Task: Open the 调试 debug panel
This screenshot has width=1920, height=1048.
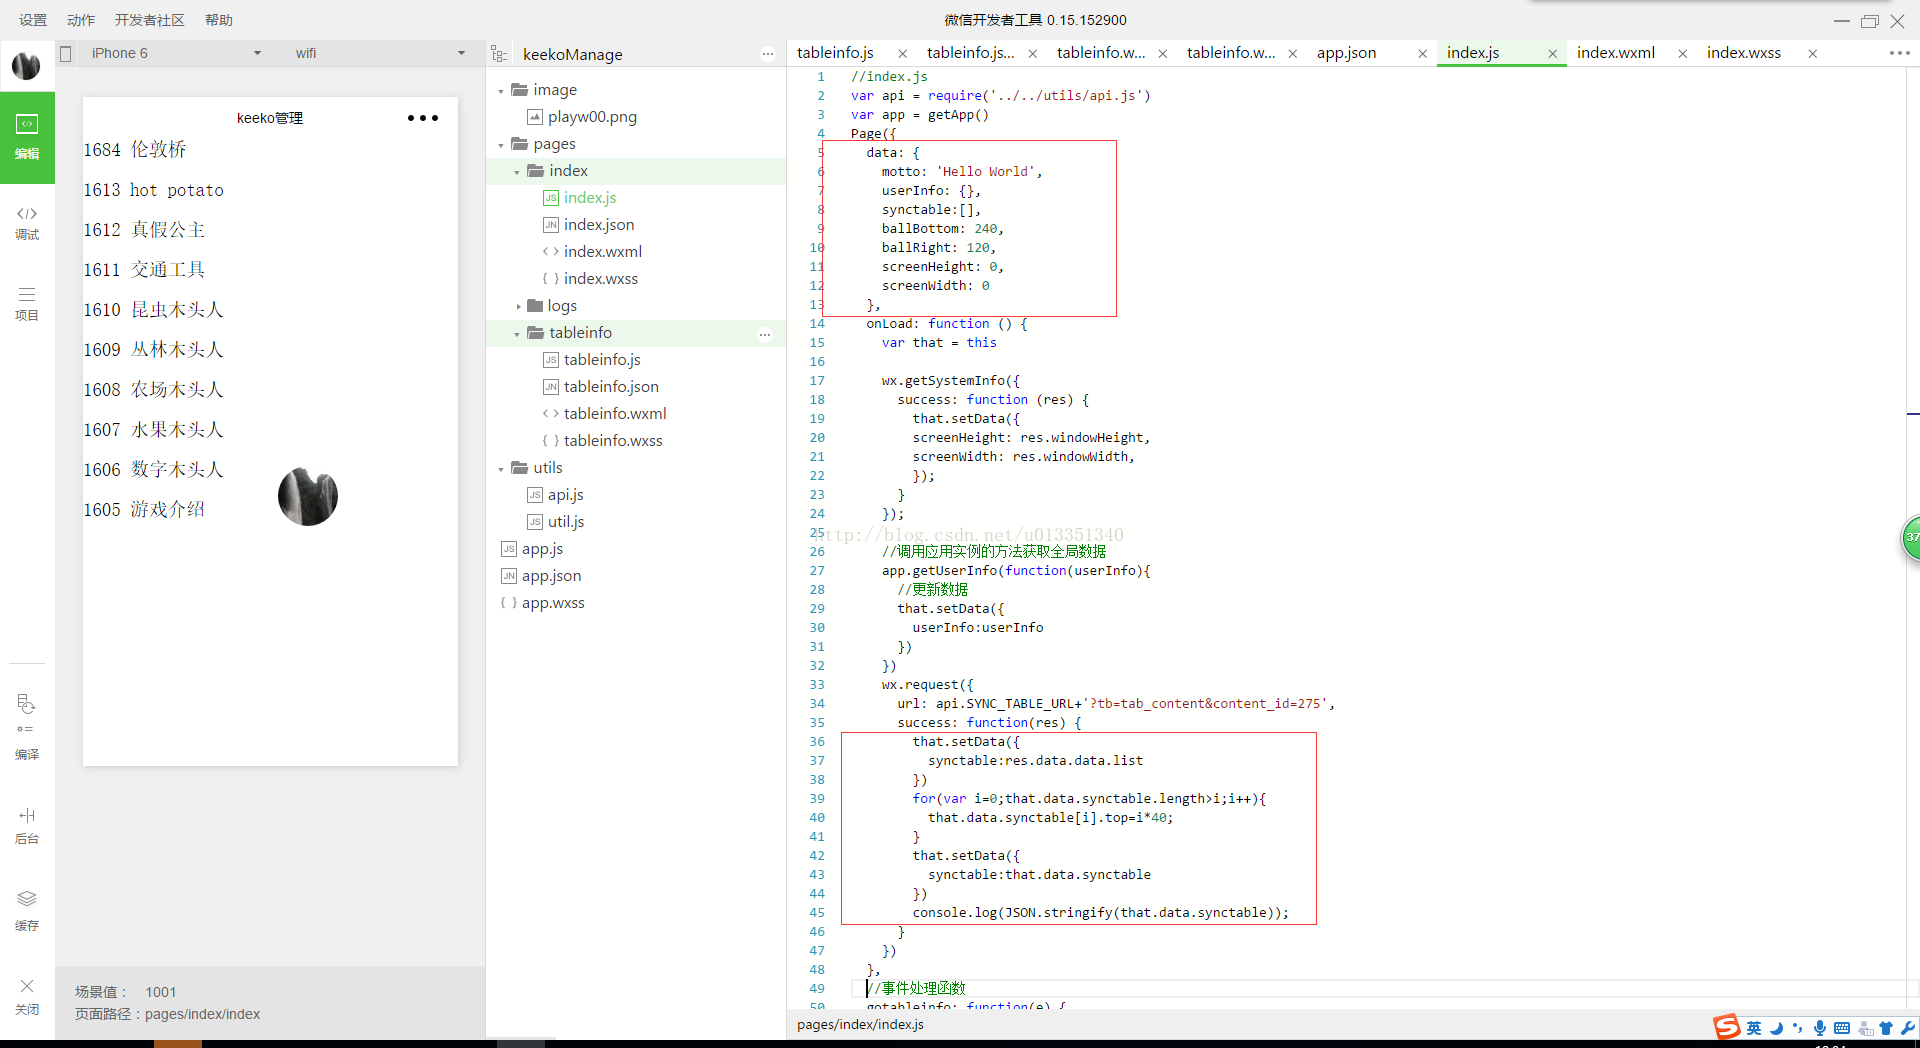Action: pos(27,223)
